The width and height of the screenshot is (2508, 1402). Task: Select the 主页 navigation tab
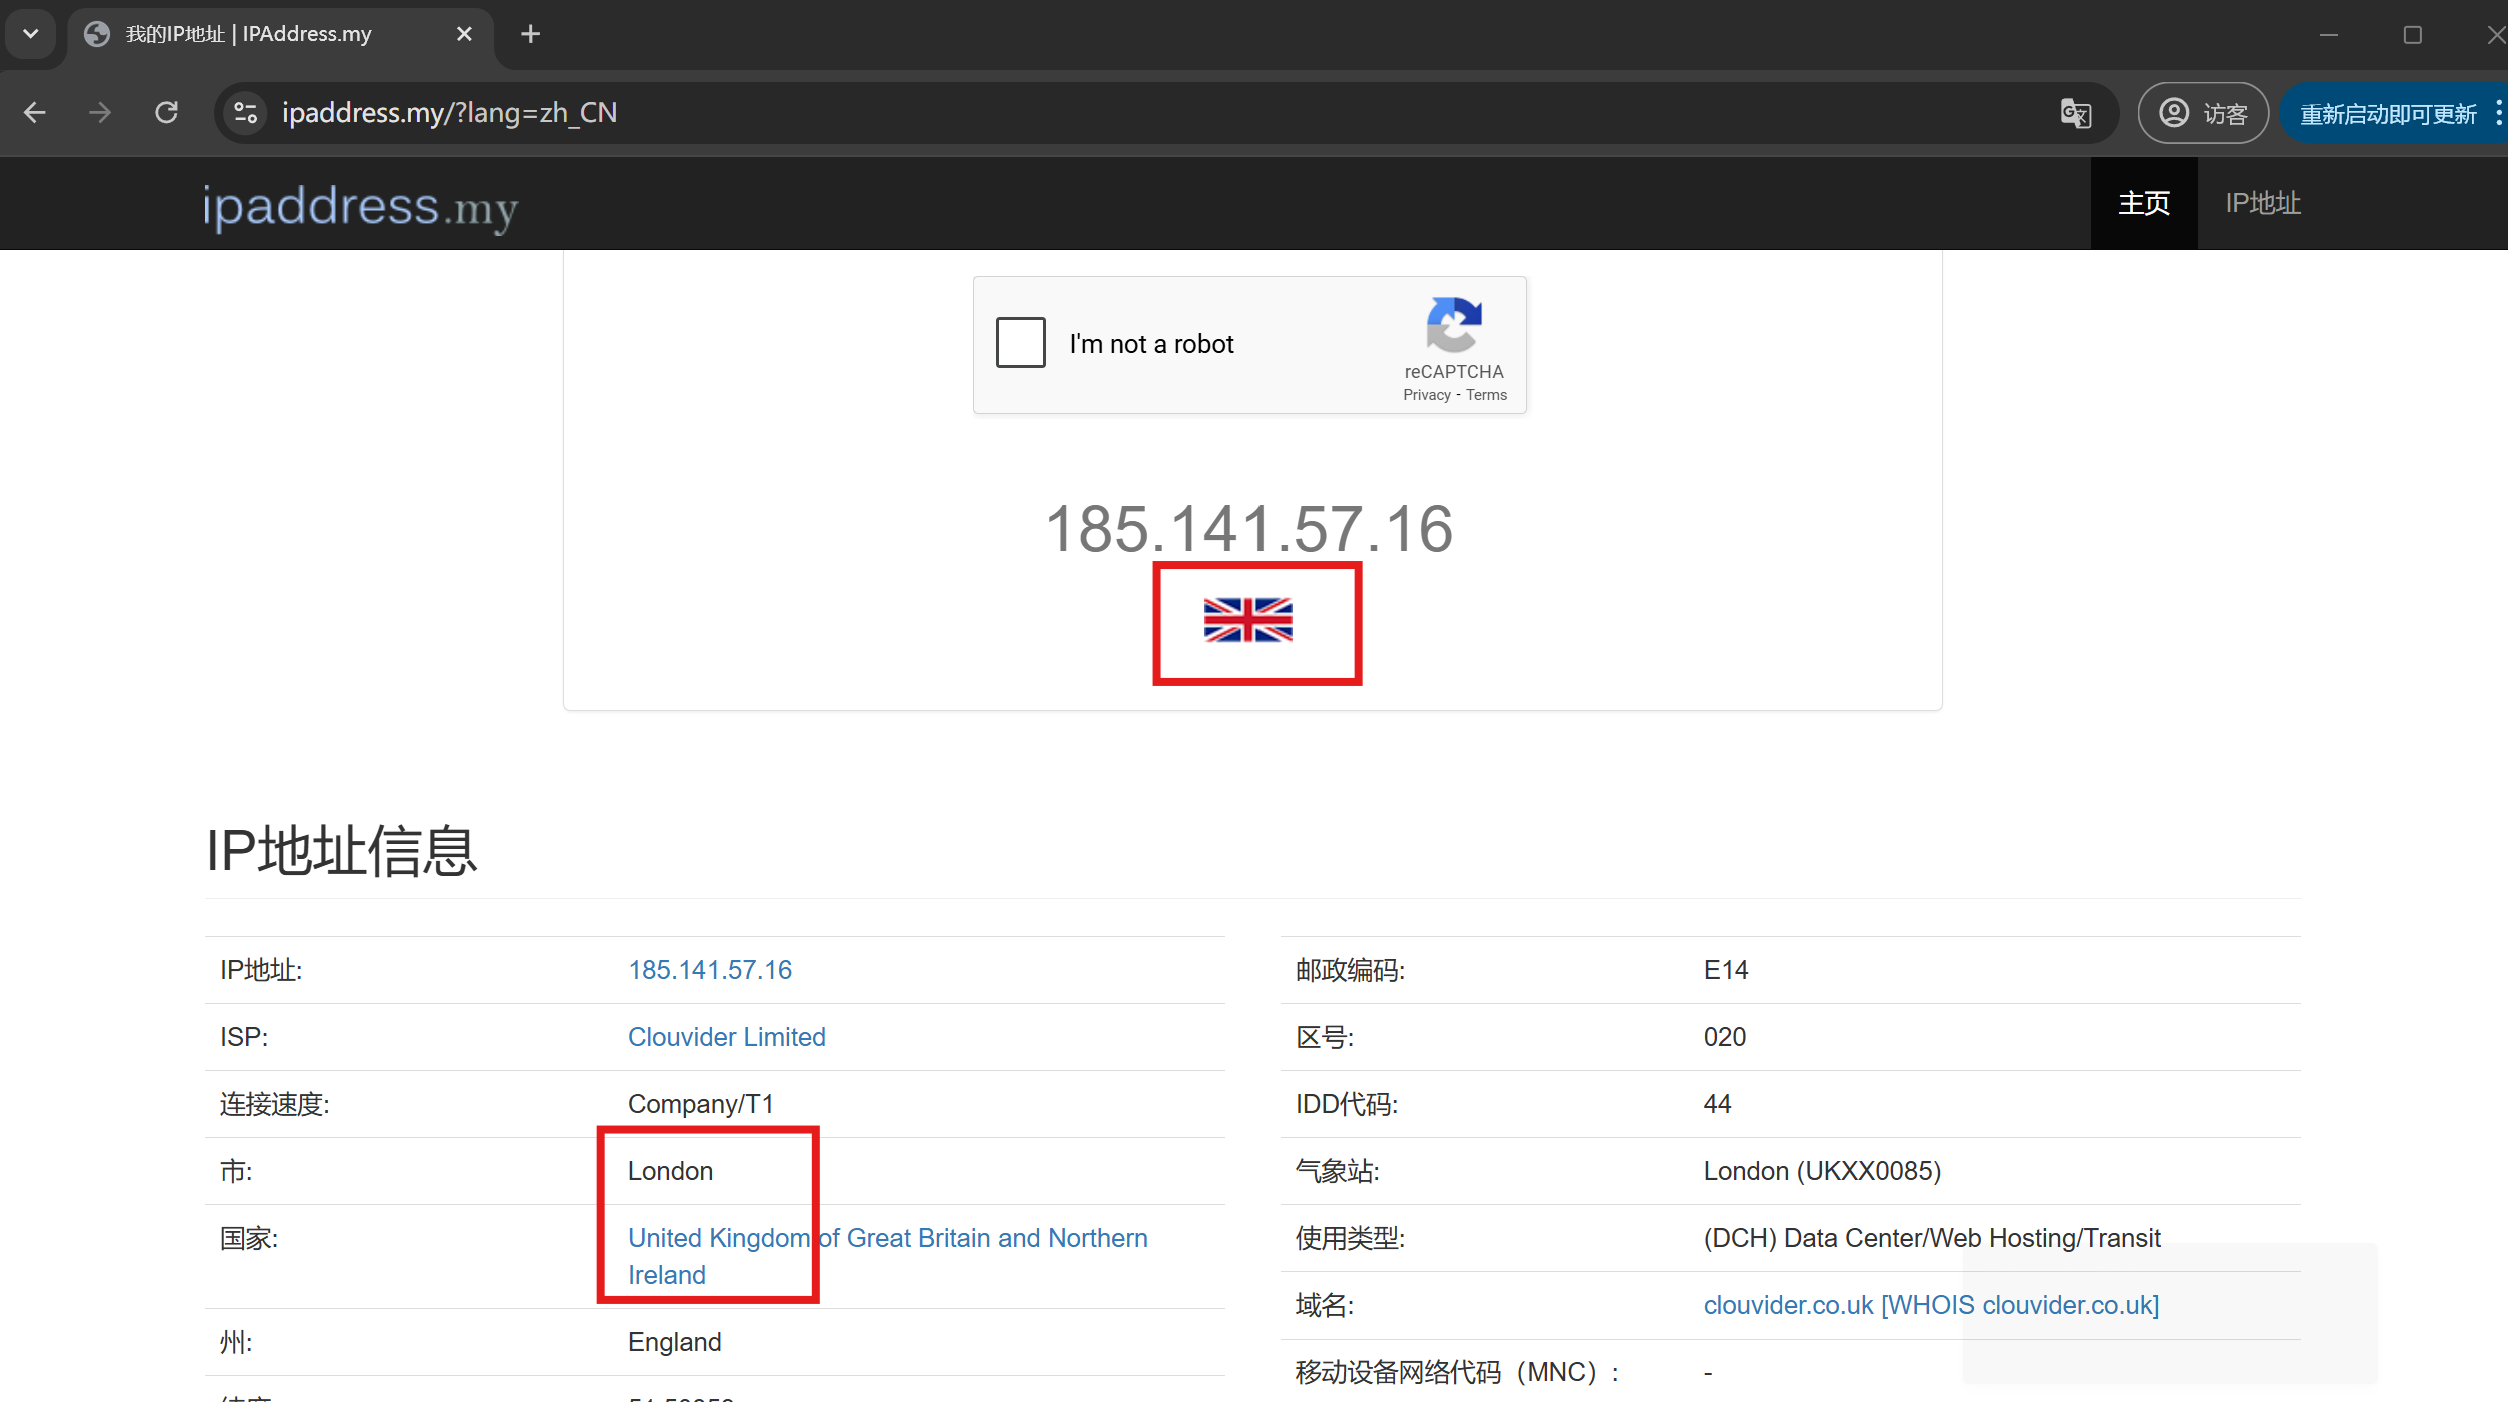coord(2143,203)
